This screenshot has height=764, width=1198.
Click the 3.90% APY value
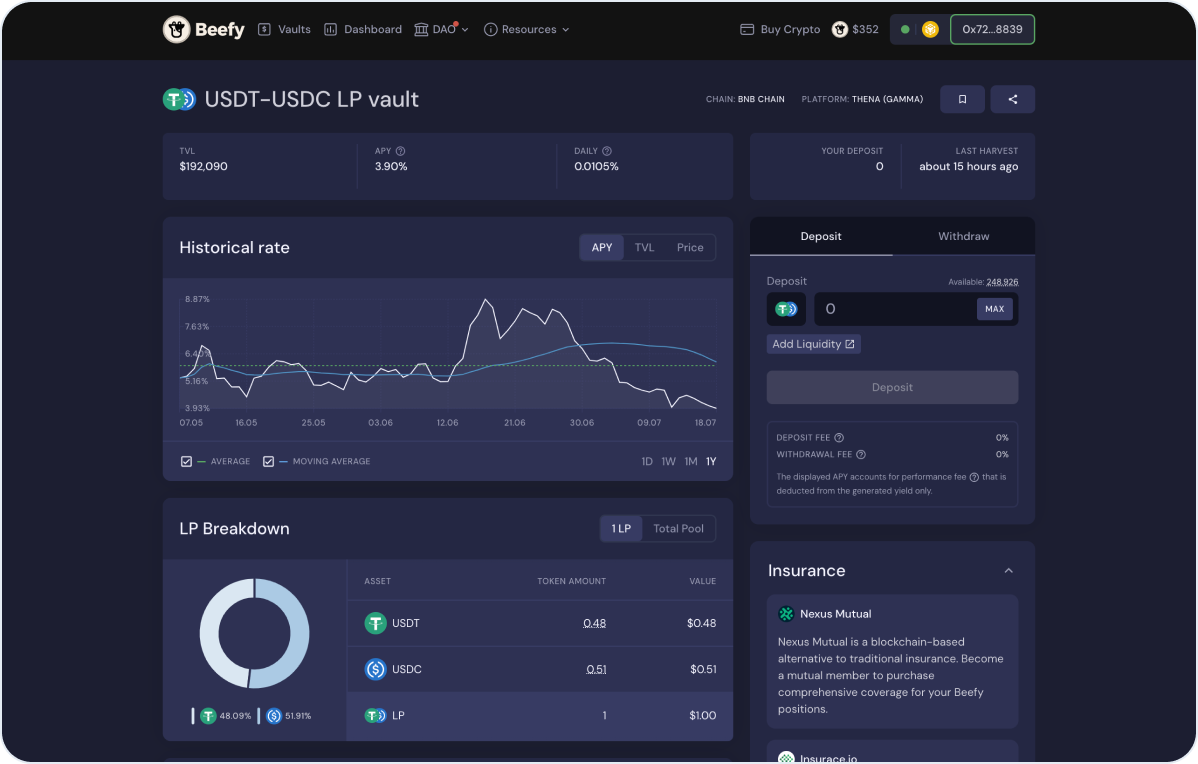tap(391, 167)
